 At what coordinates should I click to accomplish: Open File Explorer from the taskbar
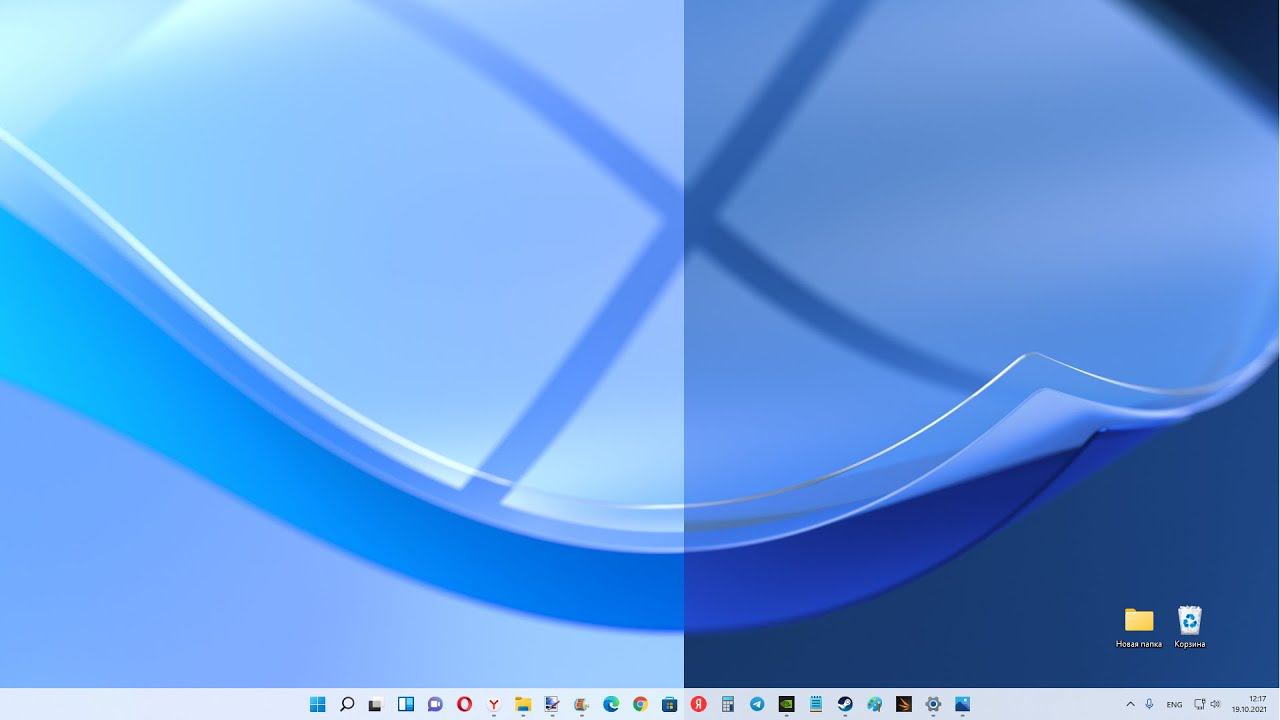click(523, 704)
